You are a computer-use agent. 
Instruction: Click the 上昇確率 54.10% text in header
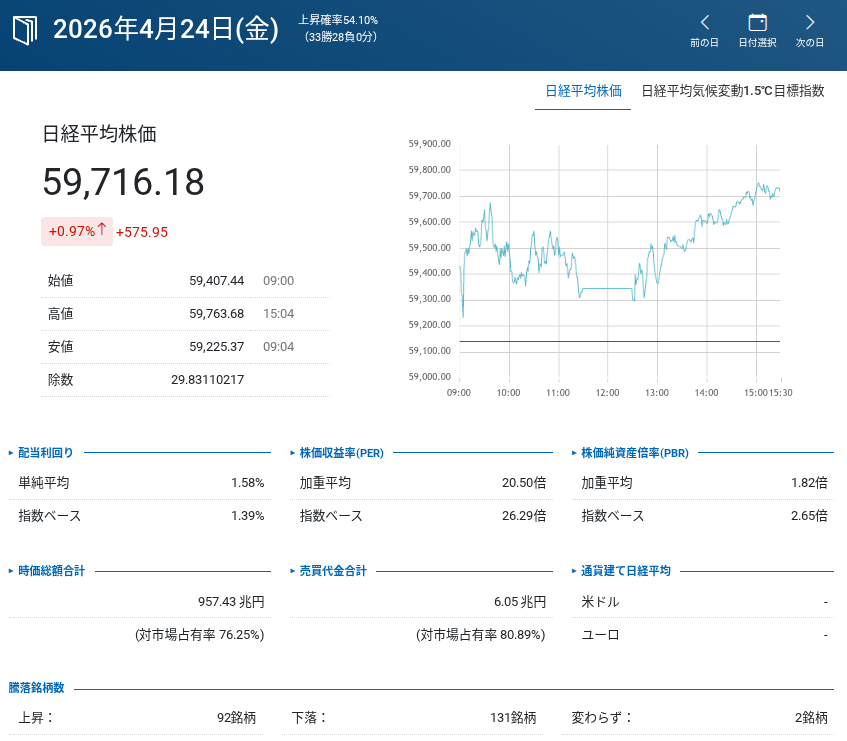click(x=338, y=20)
